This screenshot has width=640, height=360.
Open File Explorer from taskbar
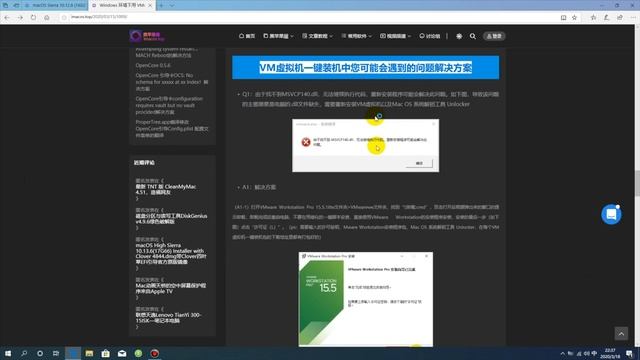coord(89,353)
